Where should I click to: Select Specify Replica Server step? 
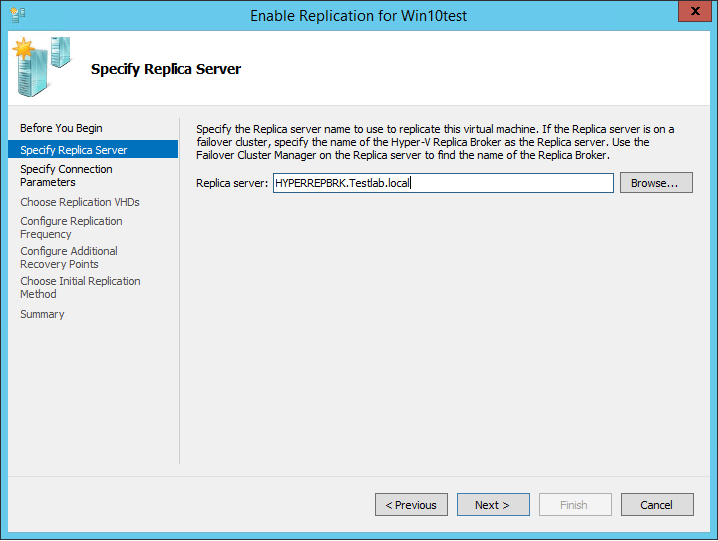(93, 150)
